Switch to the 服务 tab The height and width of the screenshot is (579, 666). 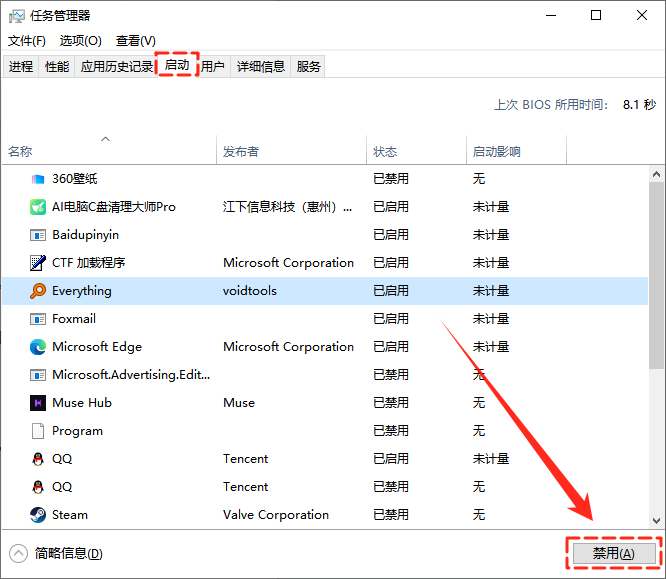(308, 66)
